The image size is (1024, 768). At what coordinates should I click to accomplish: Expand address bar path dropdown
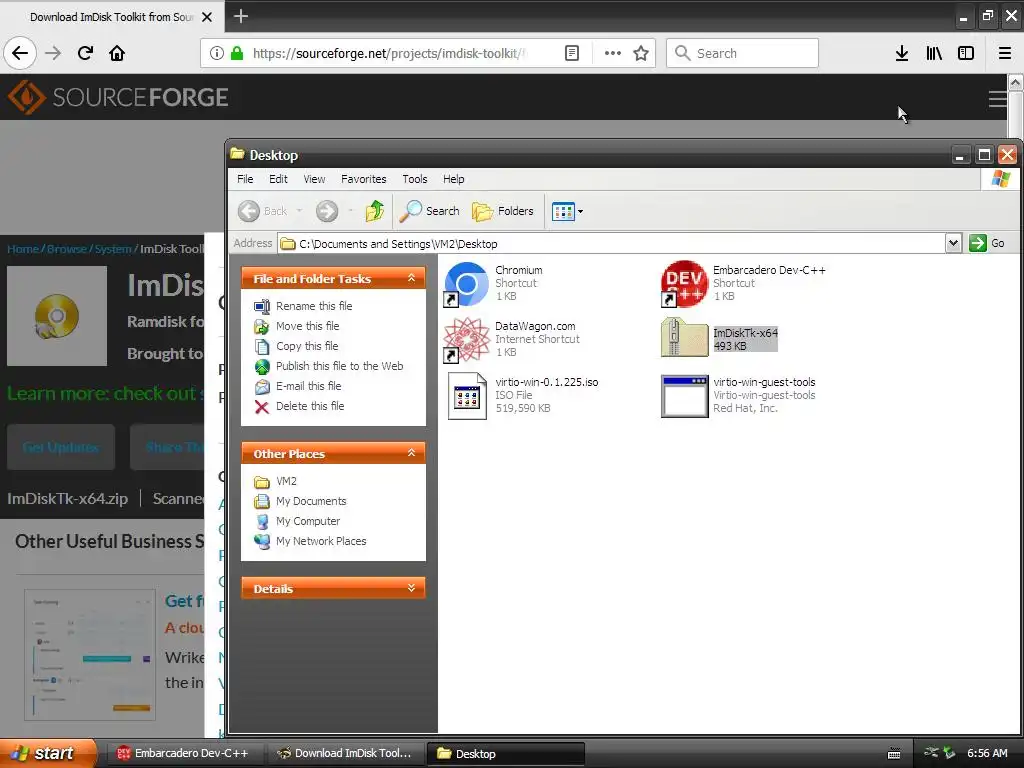(953, 243)
